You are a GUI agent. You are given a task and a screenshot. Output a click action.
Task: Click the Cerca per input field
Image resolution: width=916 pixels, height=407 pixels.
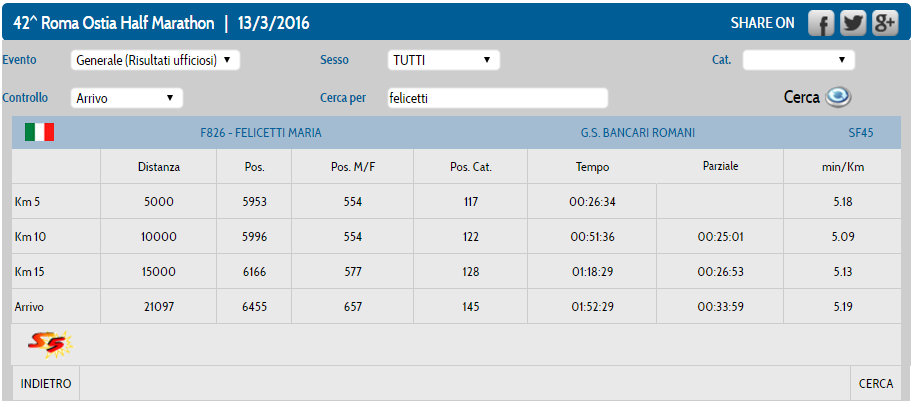tap(497, 98)
